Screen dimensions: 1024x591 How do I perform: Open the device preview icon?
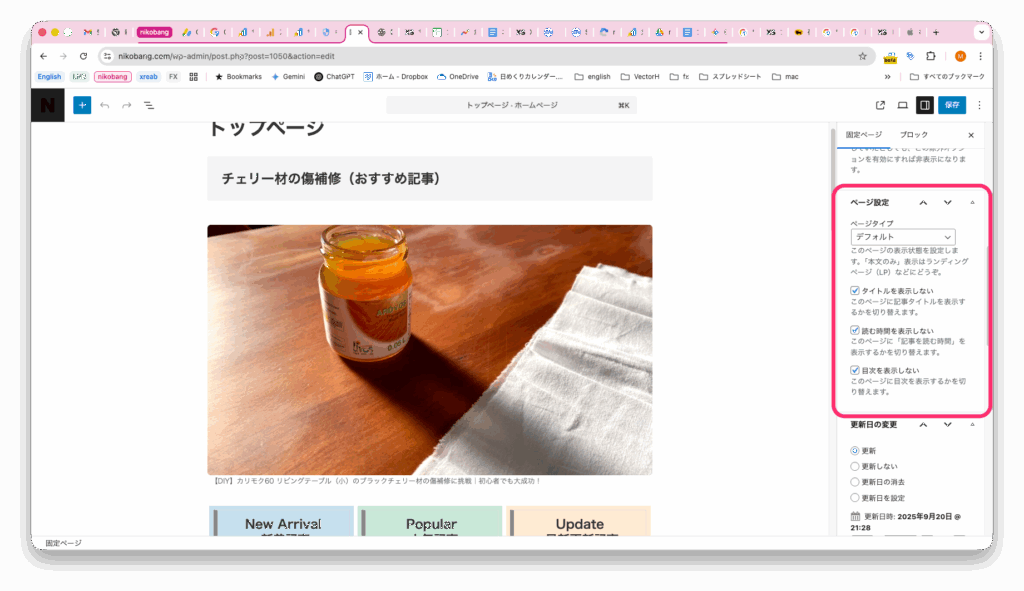[x=902, y=105]
